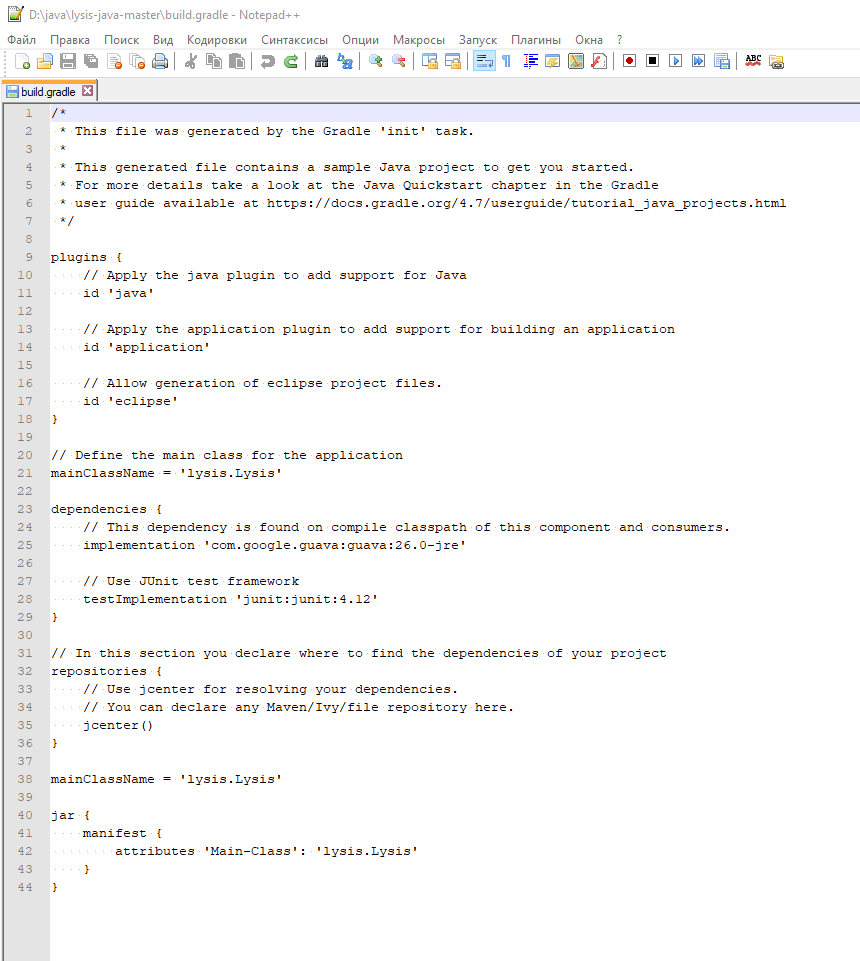The height and width of the screenshot is (961, 860).
Task: Zoom in on the text
Action: [x=374, y=60]
